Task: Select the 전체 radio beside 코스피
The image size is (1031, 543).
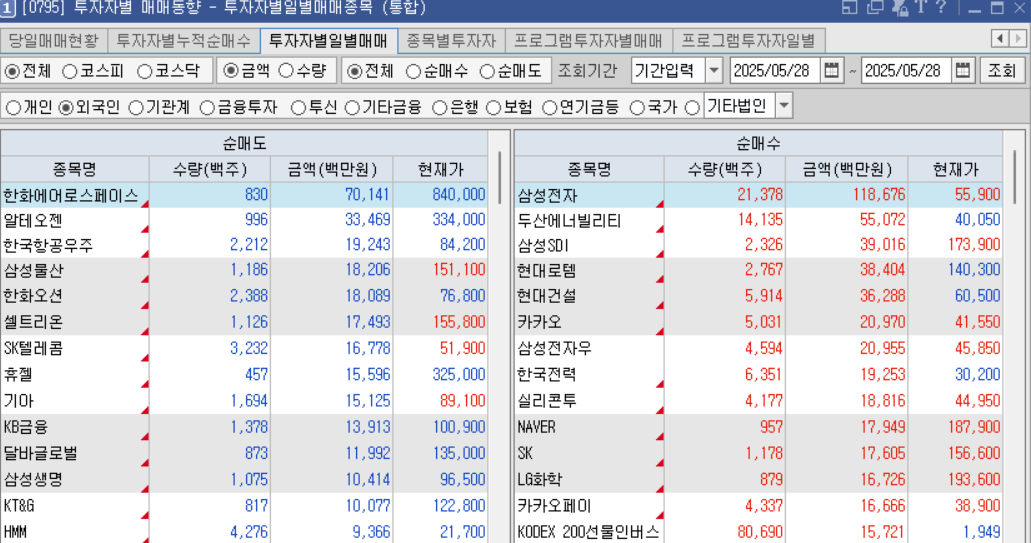Action: point(12,72)
